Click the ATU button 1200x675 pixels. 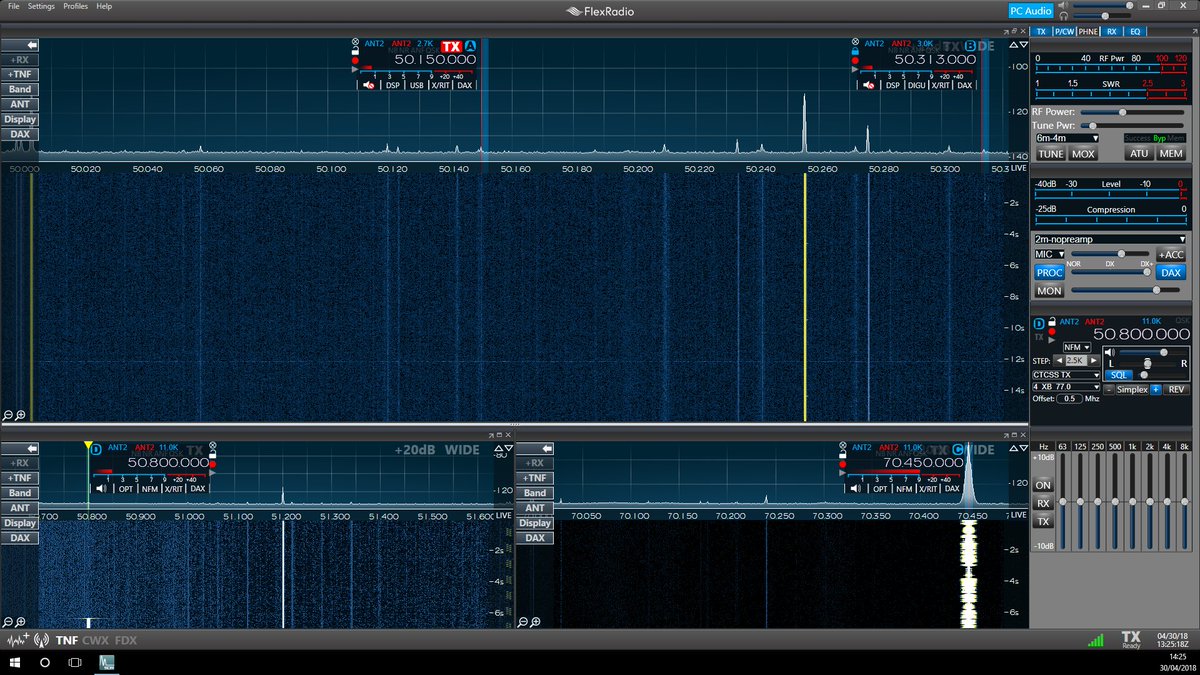pos(1139,154)
